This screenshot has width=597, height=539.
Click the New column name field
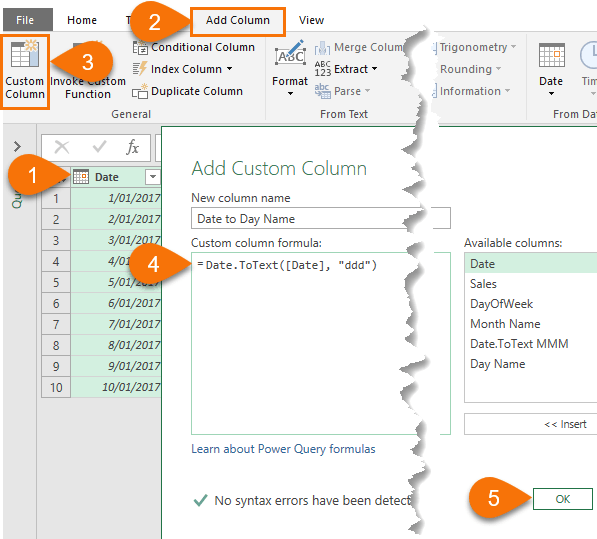321,218
